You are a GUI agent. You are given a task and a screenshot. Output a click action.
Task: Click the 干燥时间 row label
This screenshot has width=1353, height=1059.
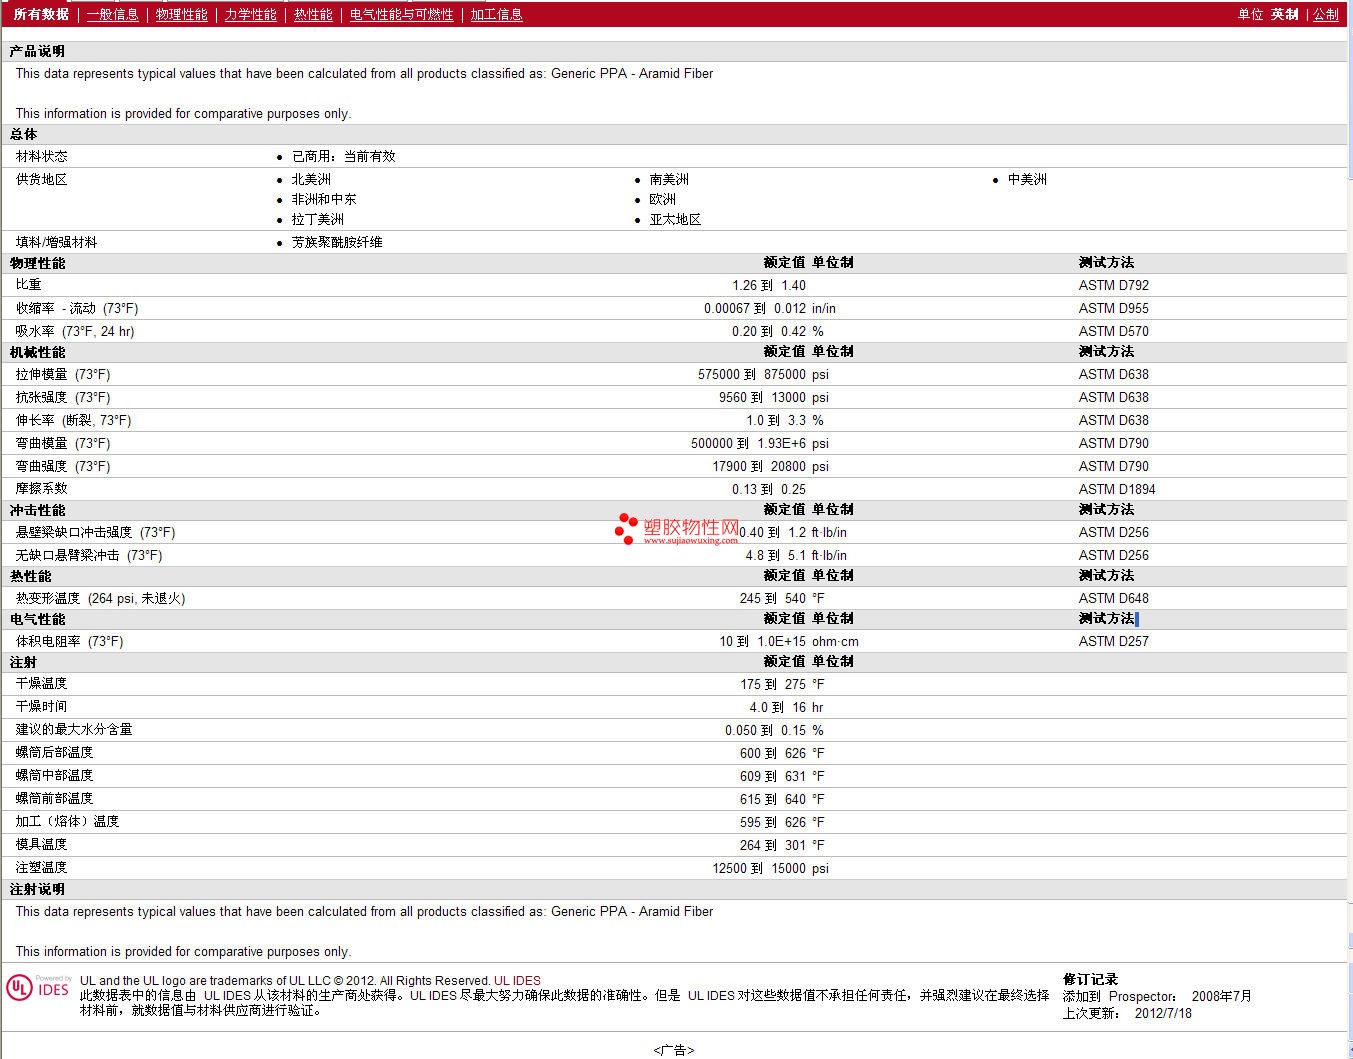pyautogui.click(x=42, y=707)
